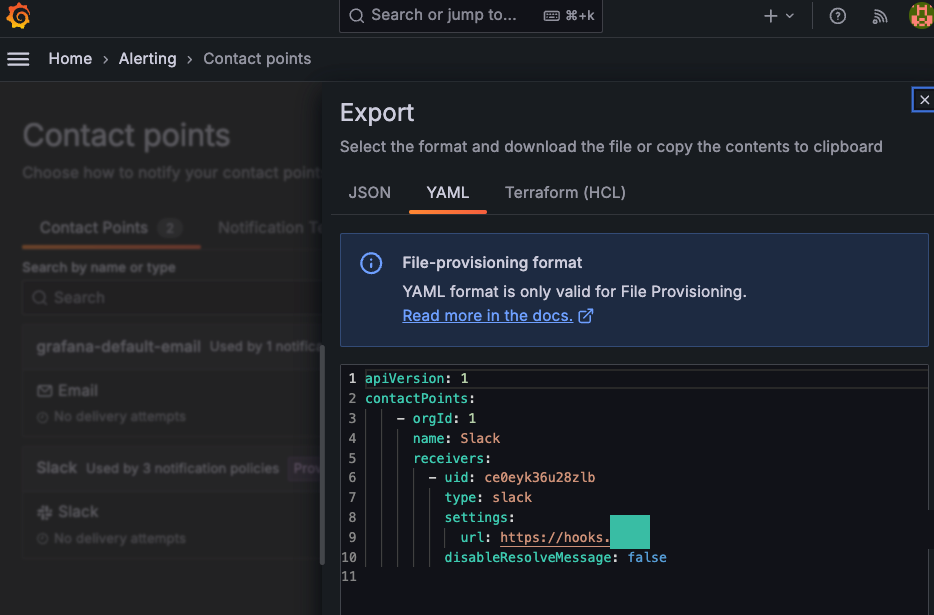Click the clock icon beside Email's No delivery attempts
934x615 pixels.
[42, 417]
